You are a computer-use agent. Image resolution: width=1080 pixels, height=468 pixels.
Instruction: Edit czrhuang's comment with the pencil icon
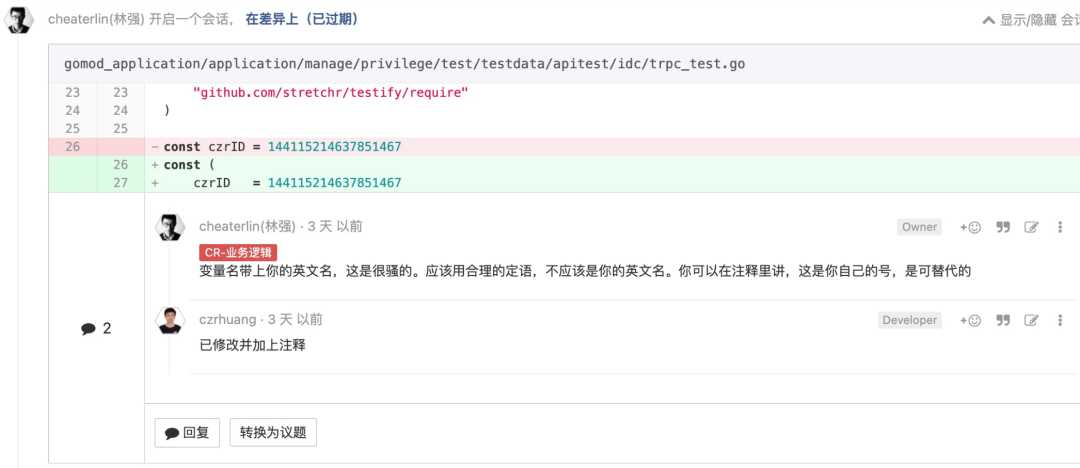pyautogui.click(x=1031, y=321)
